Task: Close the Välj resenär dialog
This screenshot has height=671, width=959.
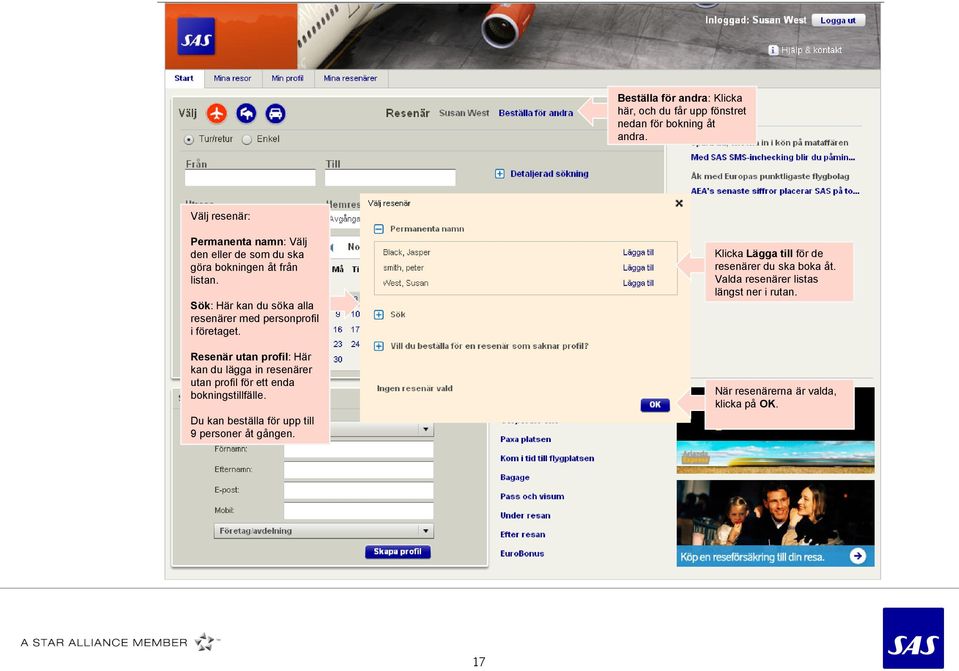Action: (x=679, y=203)
